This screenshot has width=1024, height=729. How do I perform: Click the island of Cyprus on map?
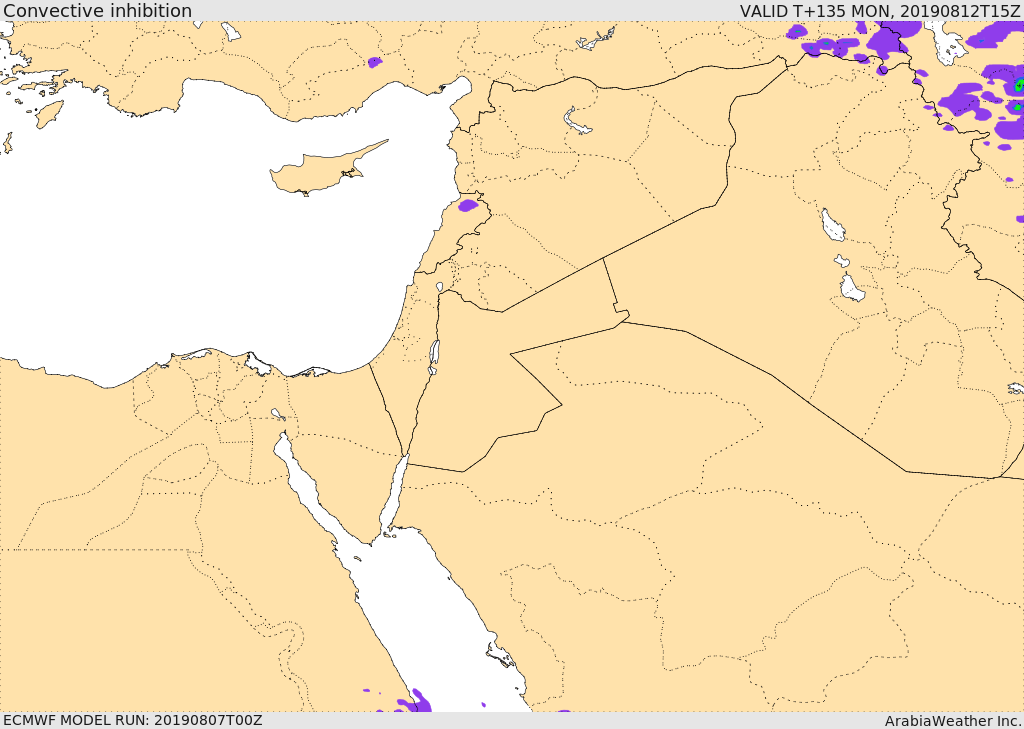pos(325,171)
